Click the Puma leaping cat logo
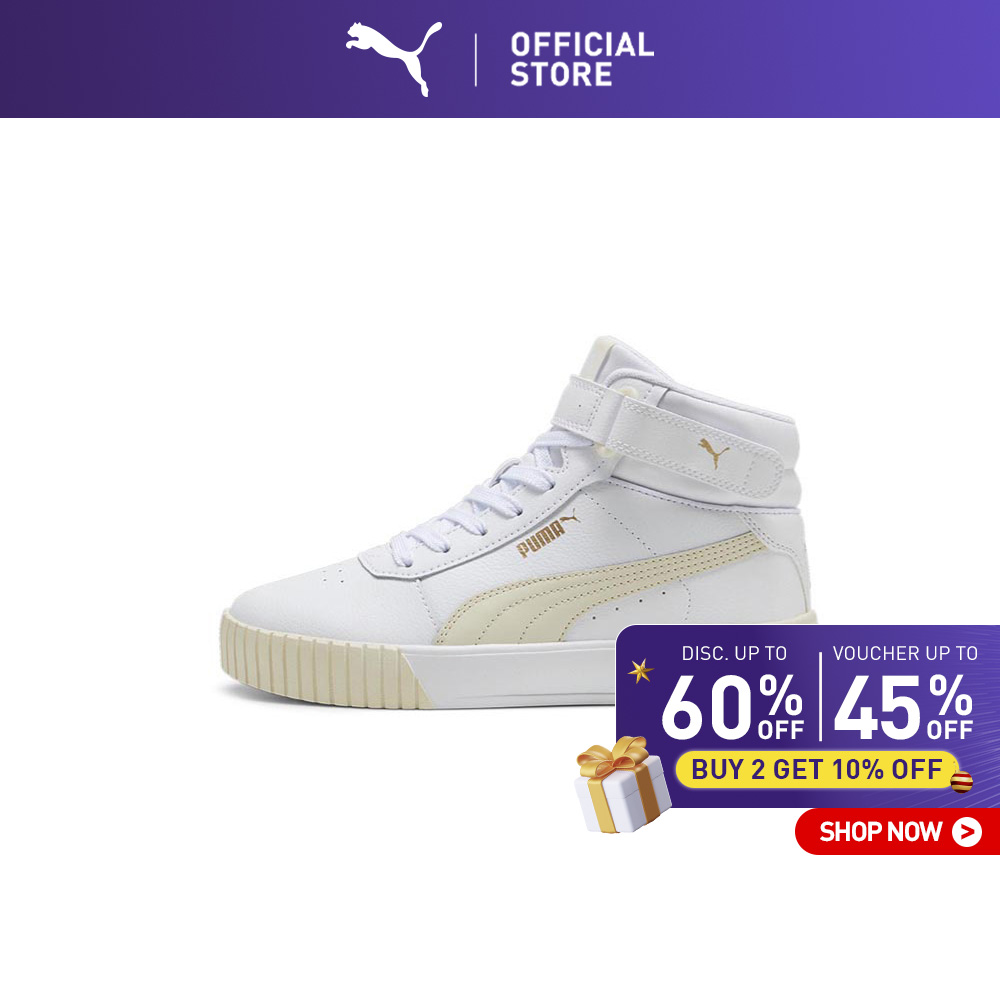This screenshot has height=1000, width=1000. pos(393,58)
